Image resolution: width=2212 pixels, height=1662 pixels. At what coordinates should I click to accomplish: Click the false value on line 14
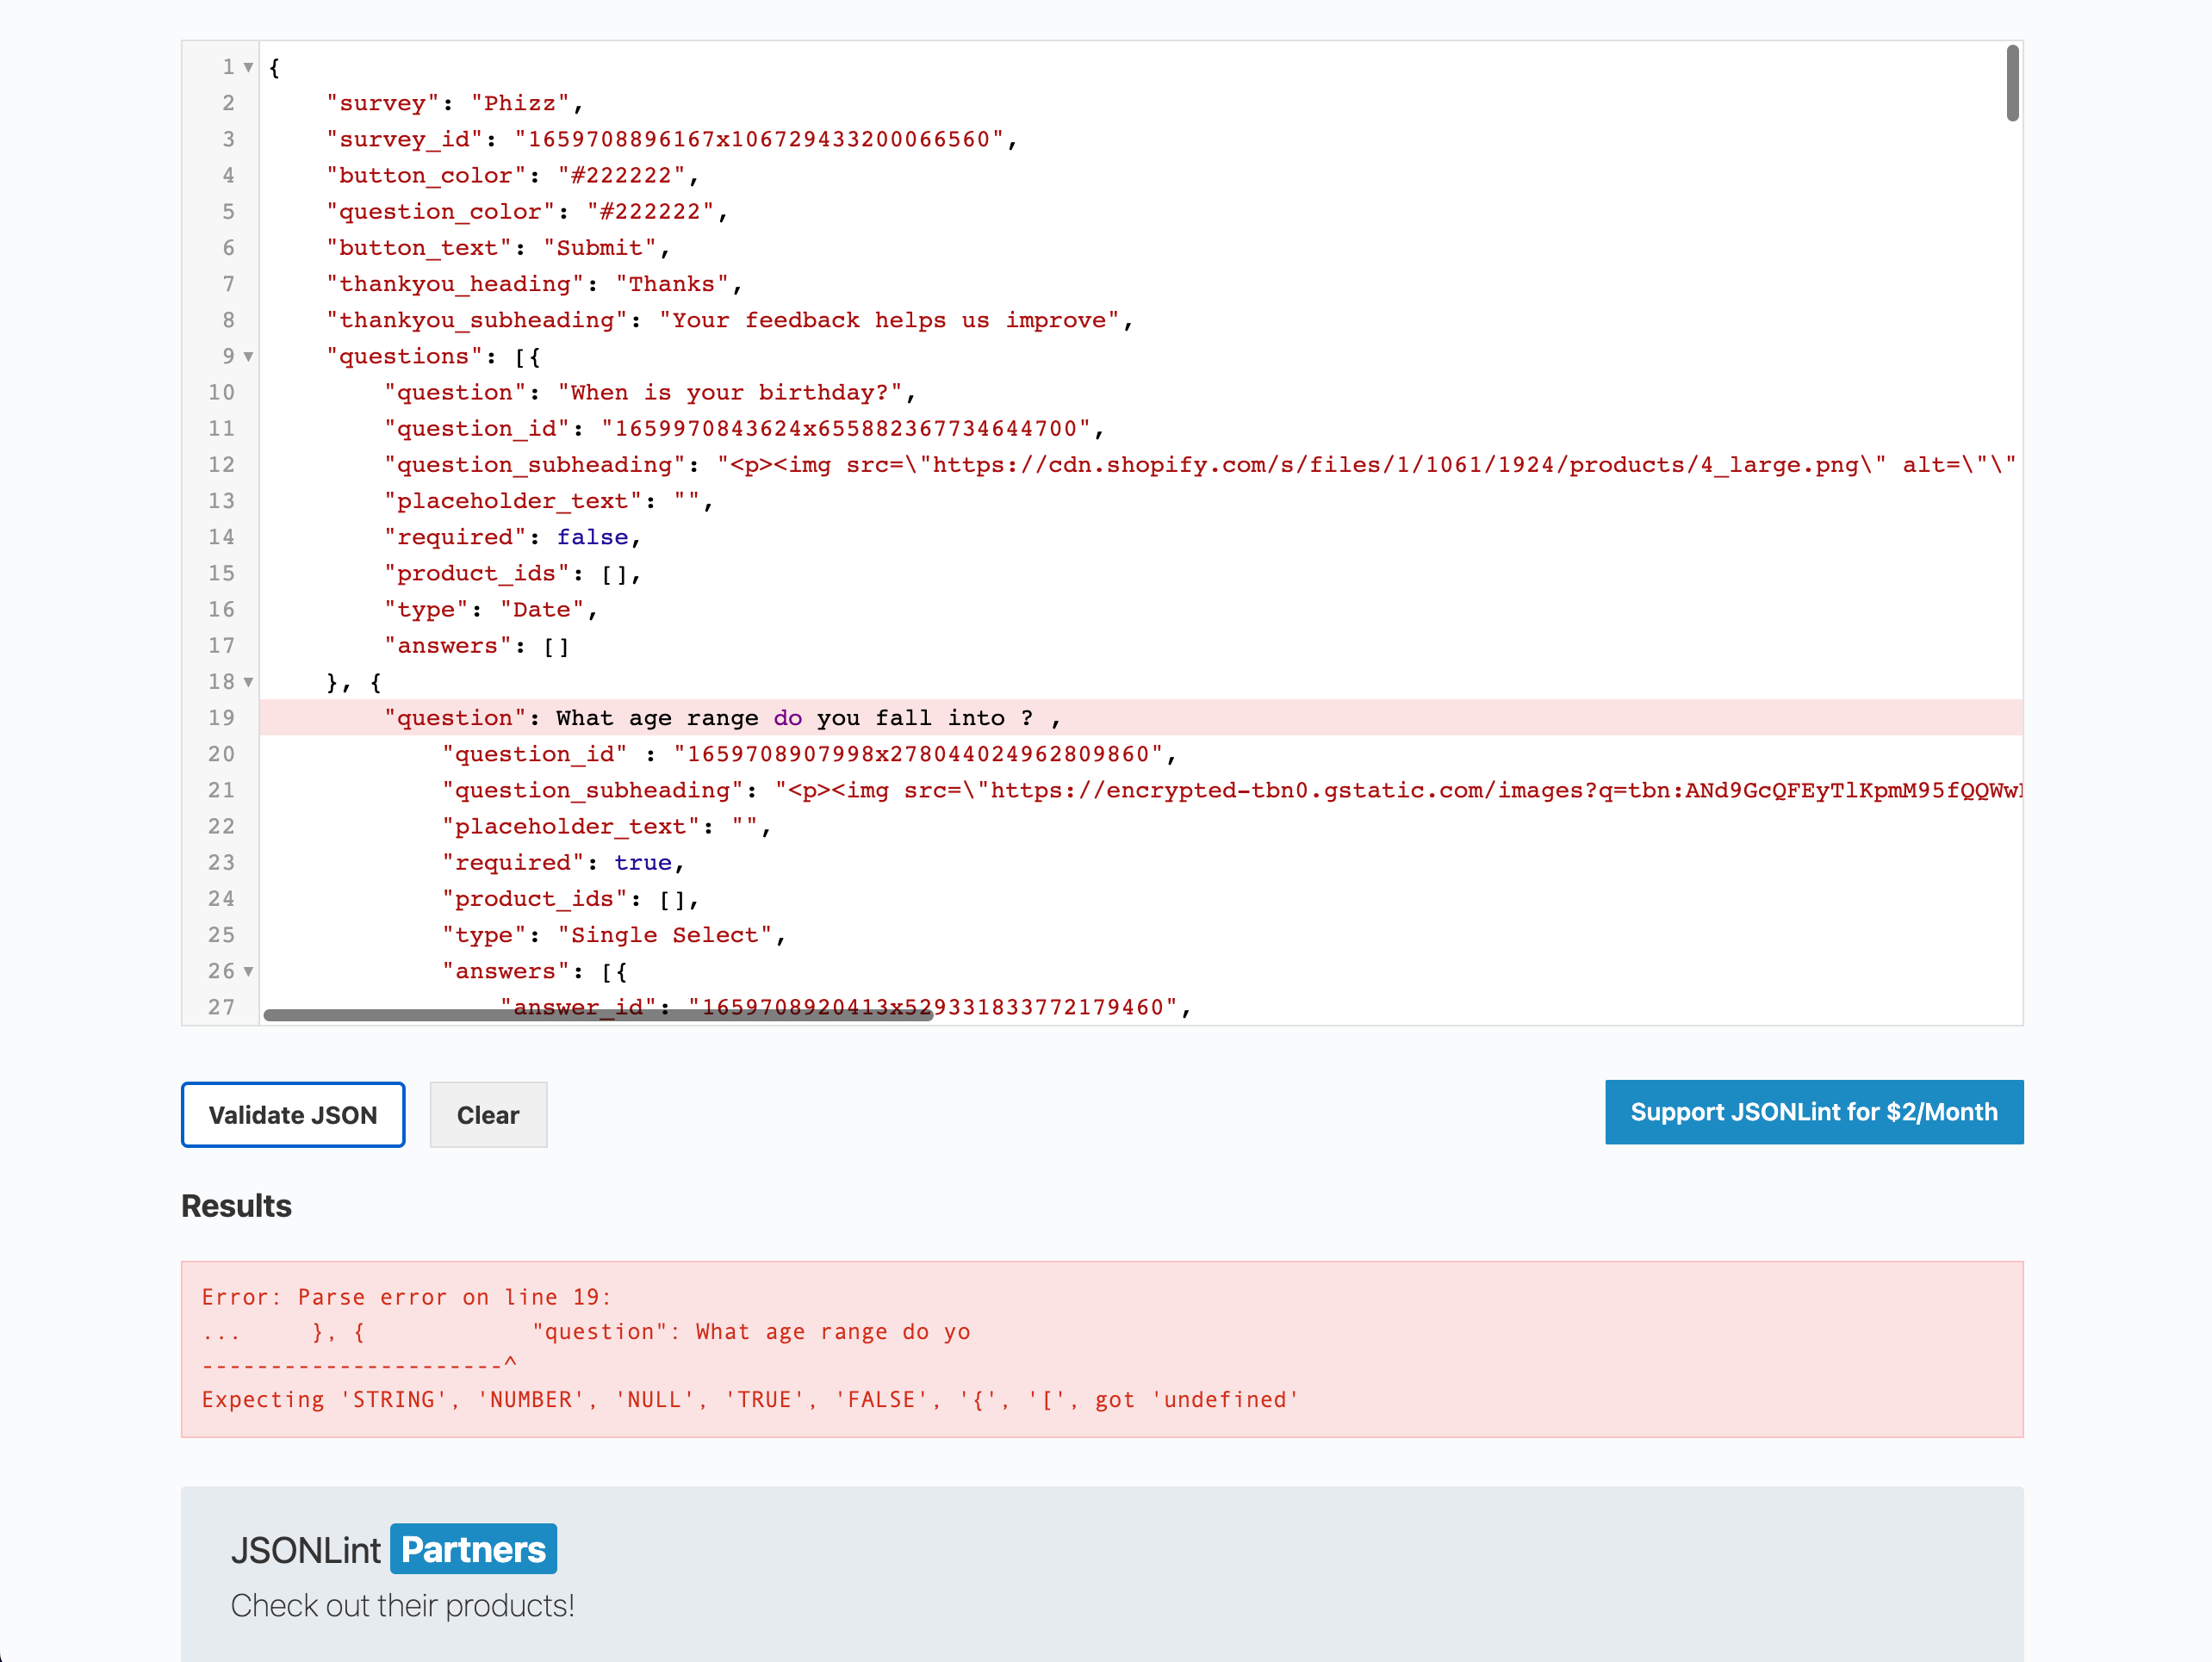click(592, 537)
